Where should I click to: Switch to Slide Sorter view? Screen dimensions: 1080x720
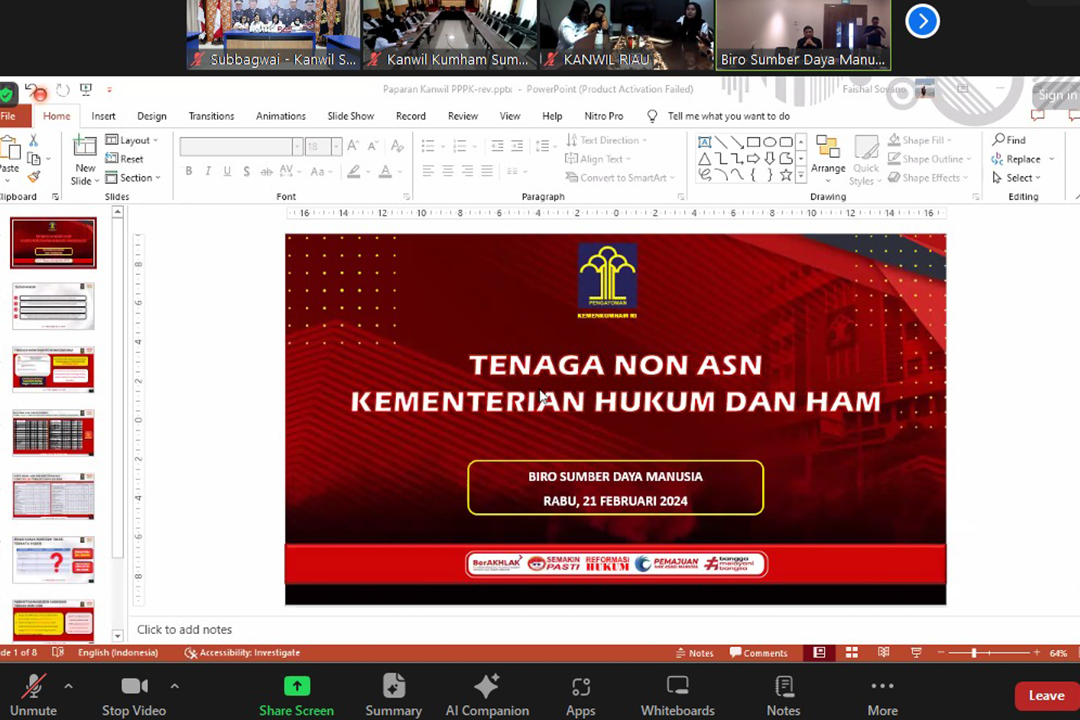click(851, 653)
